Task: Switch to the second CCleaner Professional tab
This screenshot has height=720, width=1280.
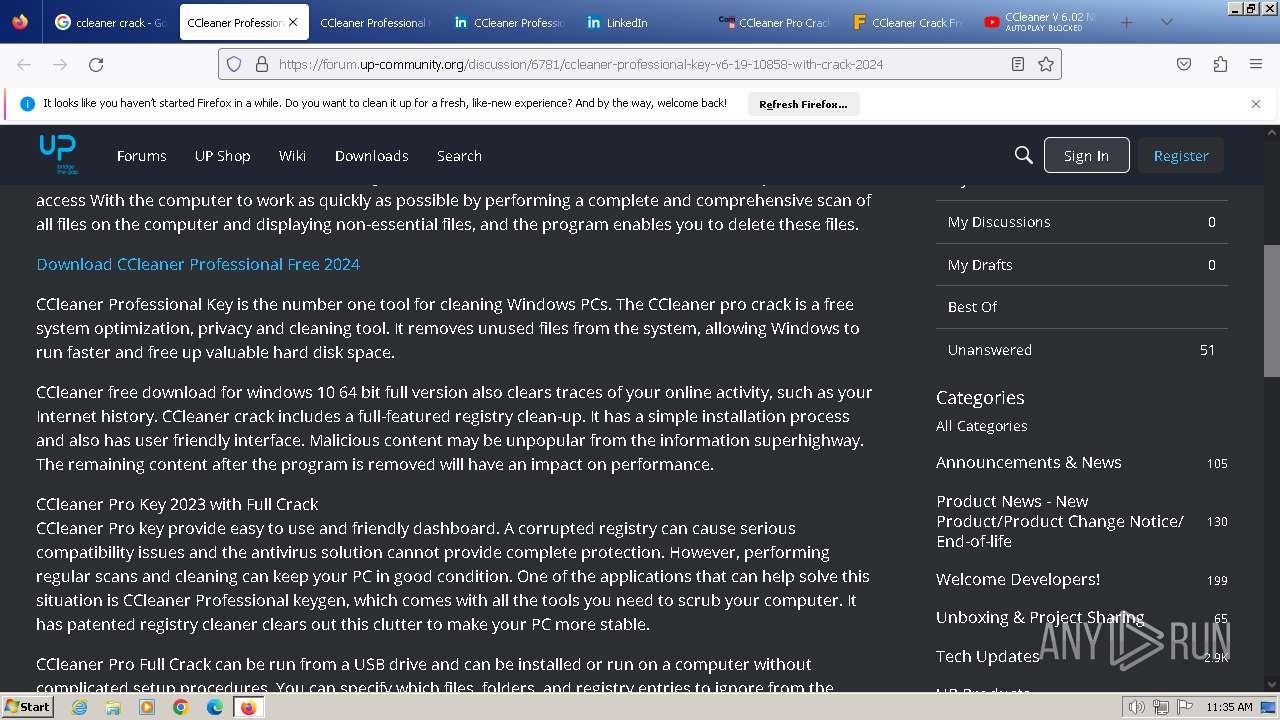Action: [375, 22]
